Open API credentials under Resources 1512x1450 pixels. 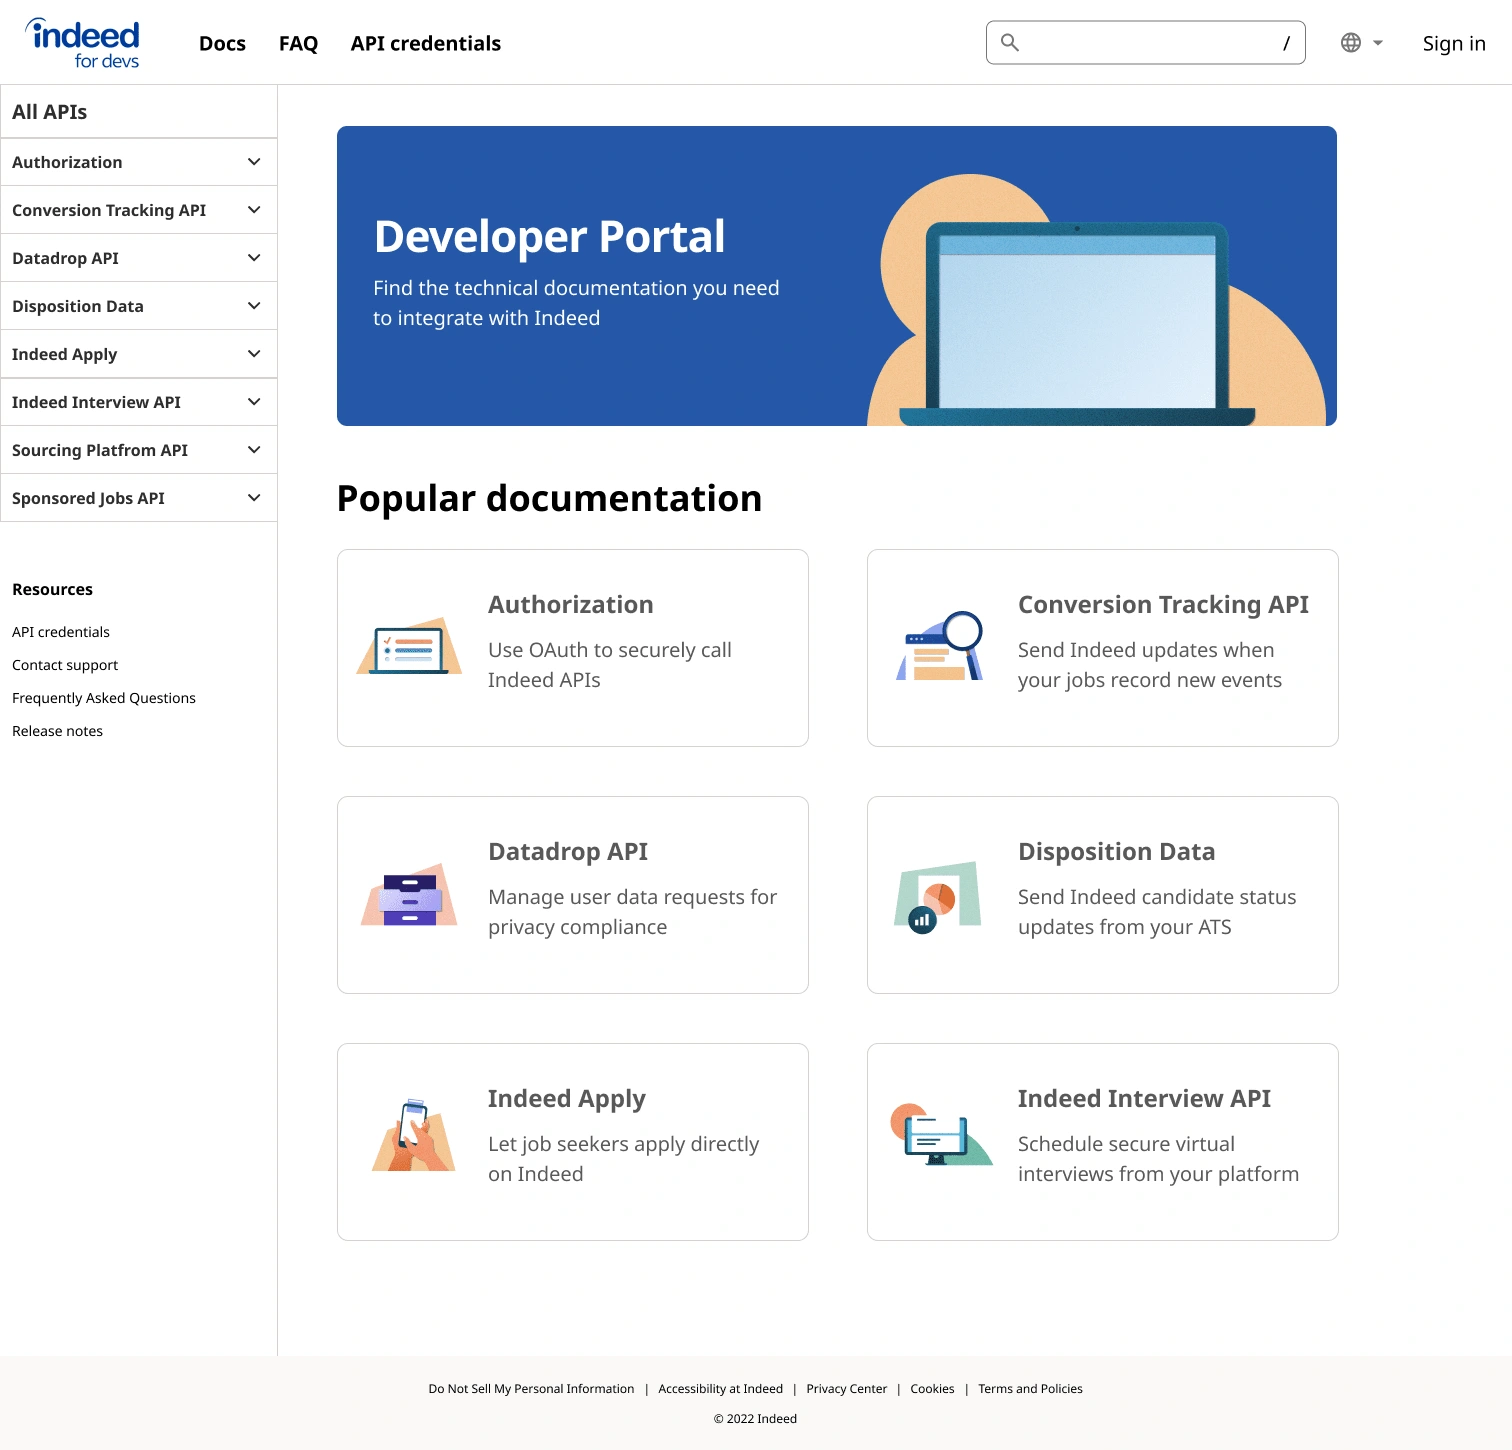pyautogui.click(x=61, y=632)
